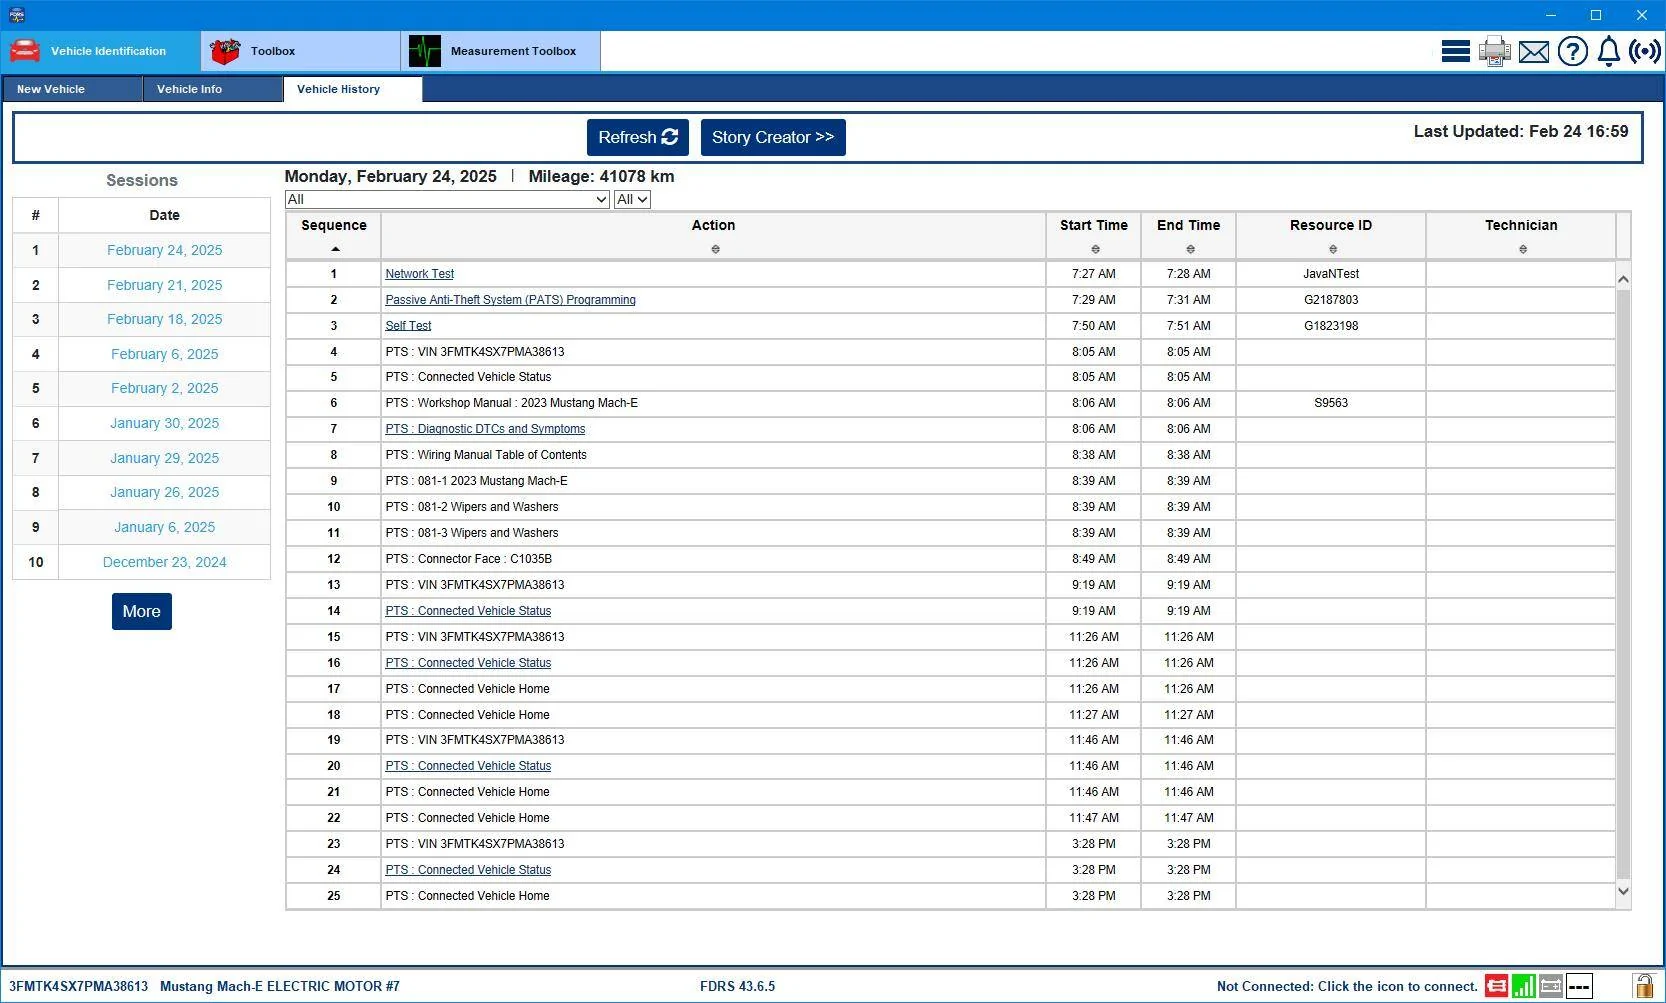Select the January 26, 2025 session

click(x=165, y=492)
